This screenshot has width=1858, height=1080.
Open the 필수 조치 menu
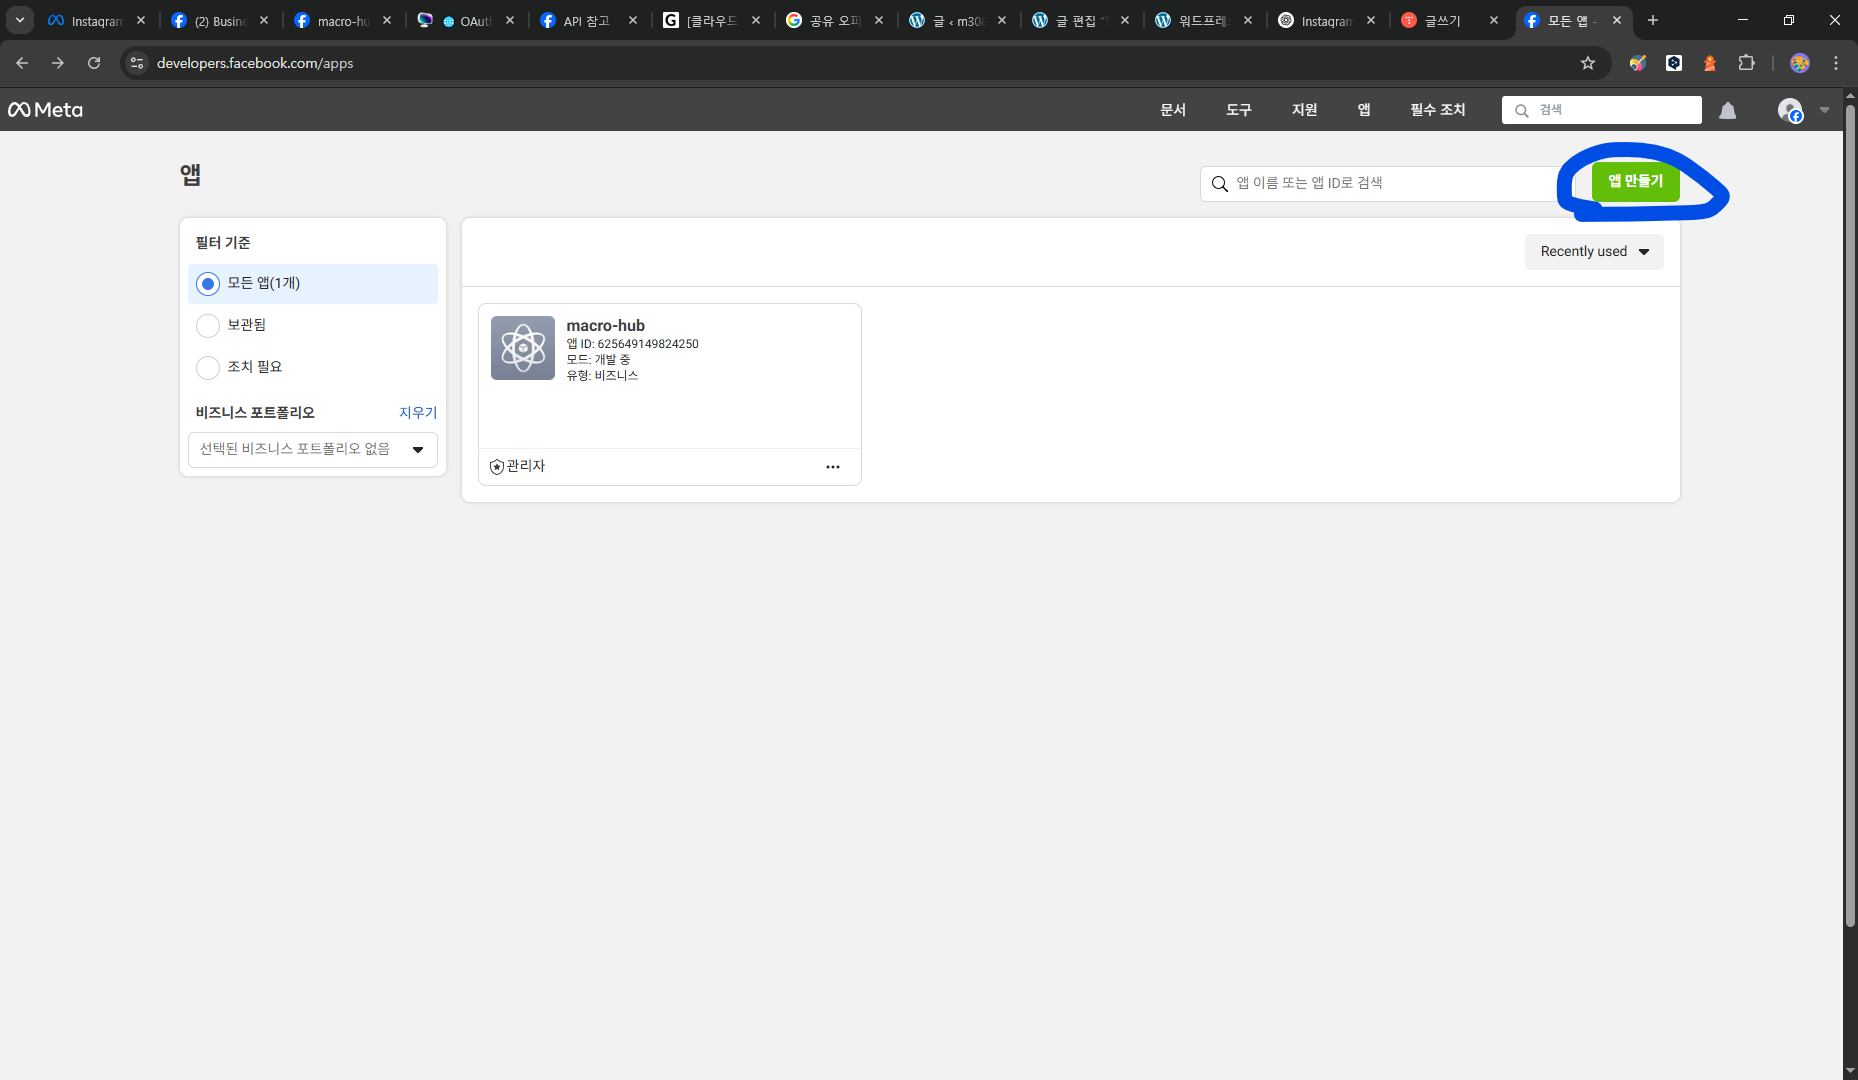pyautogui.click(x=1438, y=110)
